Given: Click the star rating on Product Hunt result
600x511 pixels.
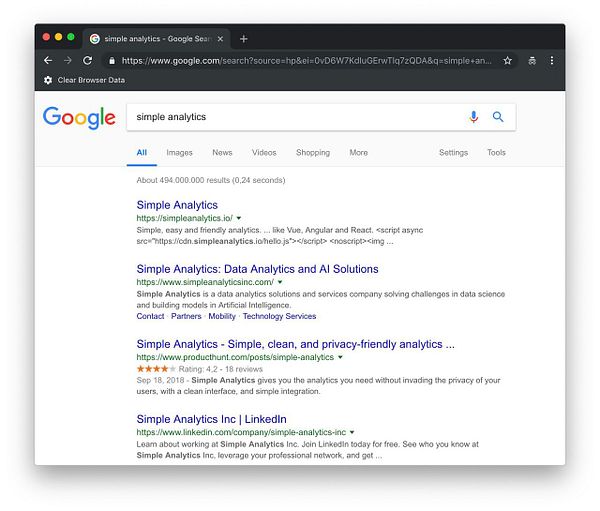Looking at the screenshot, I should click(156, 369).
